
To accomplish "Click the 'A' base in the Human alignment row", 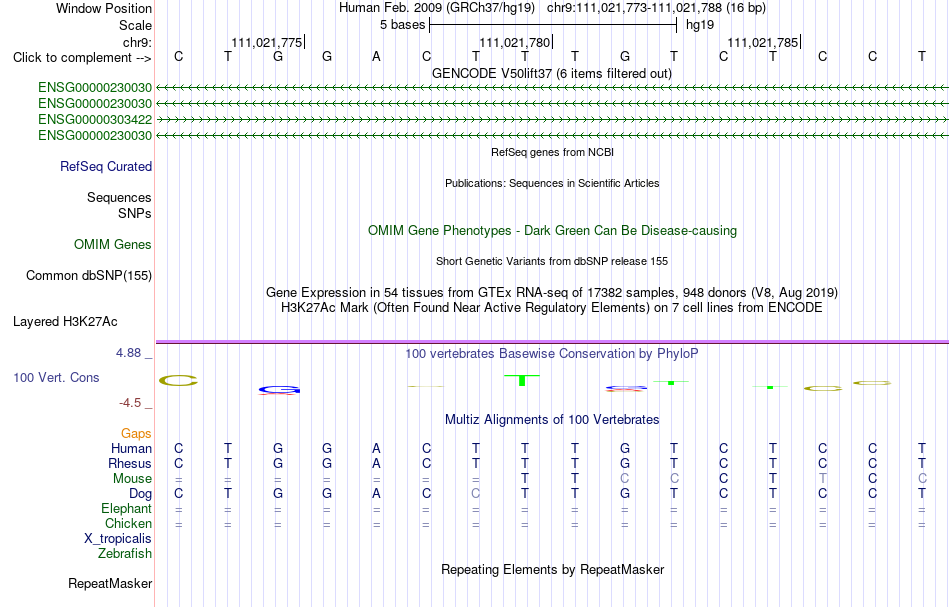I will click(376, 448).
